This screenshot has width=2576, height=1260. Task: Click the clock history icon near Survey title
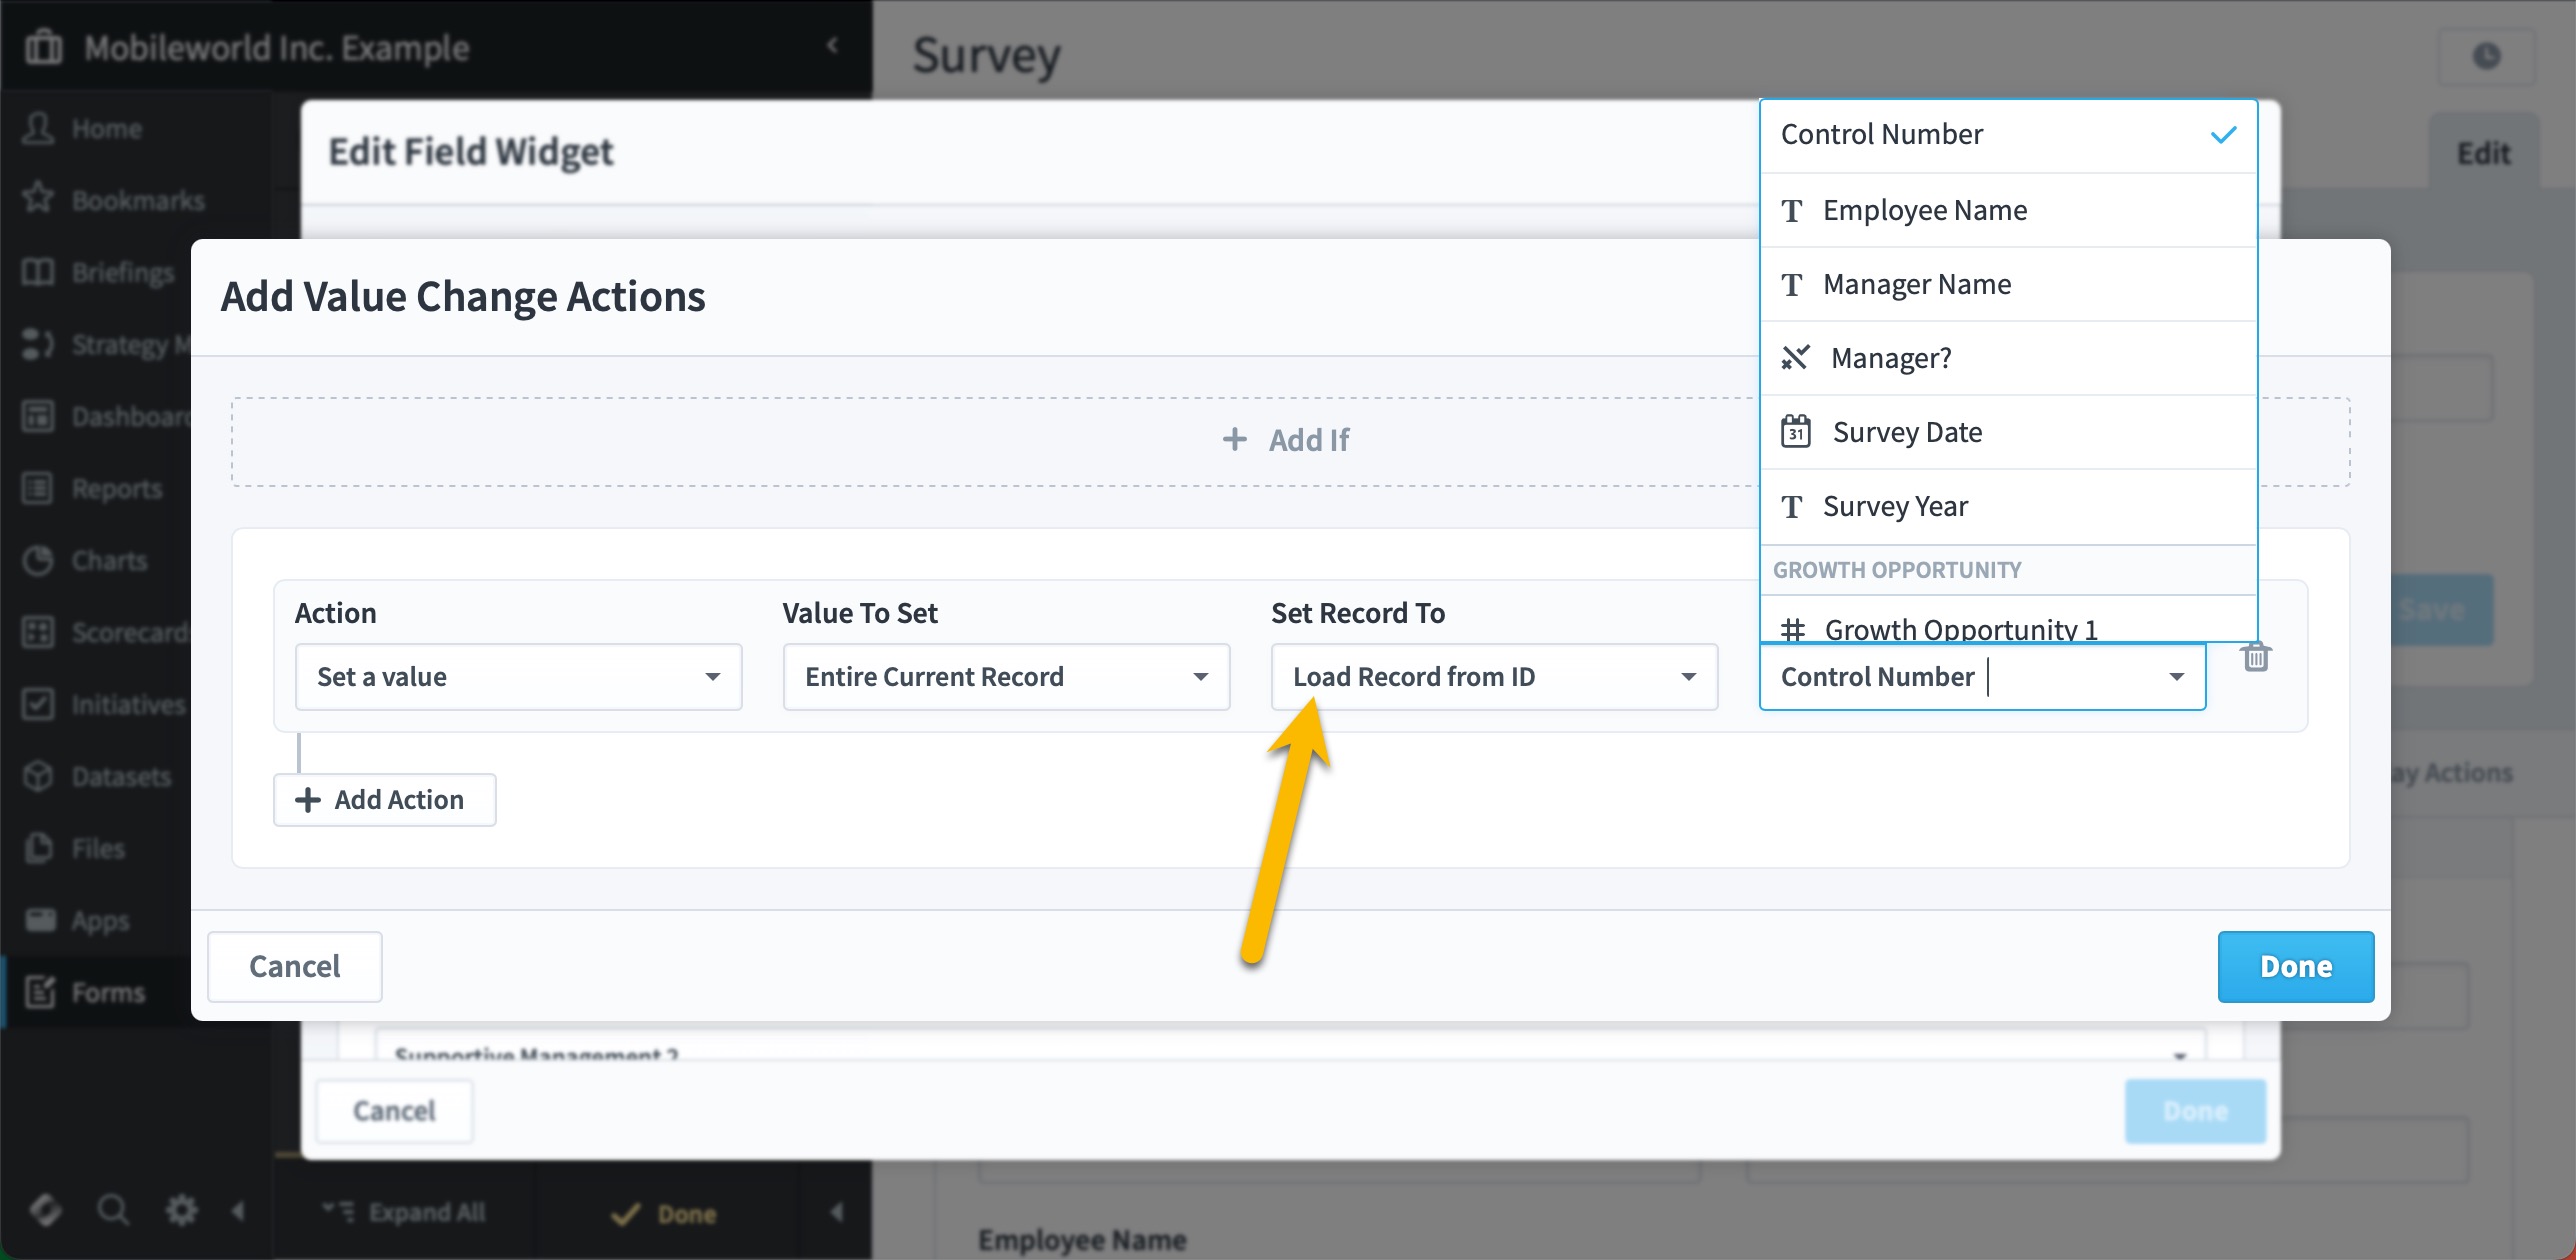click(x=2487, y=57)
